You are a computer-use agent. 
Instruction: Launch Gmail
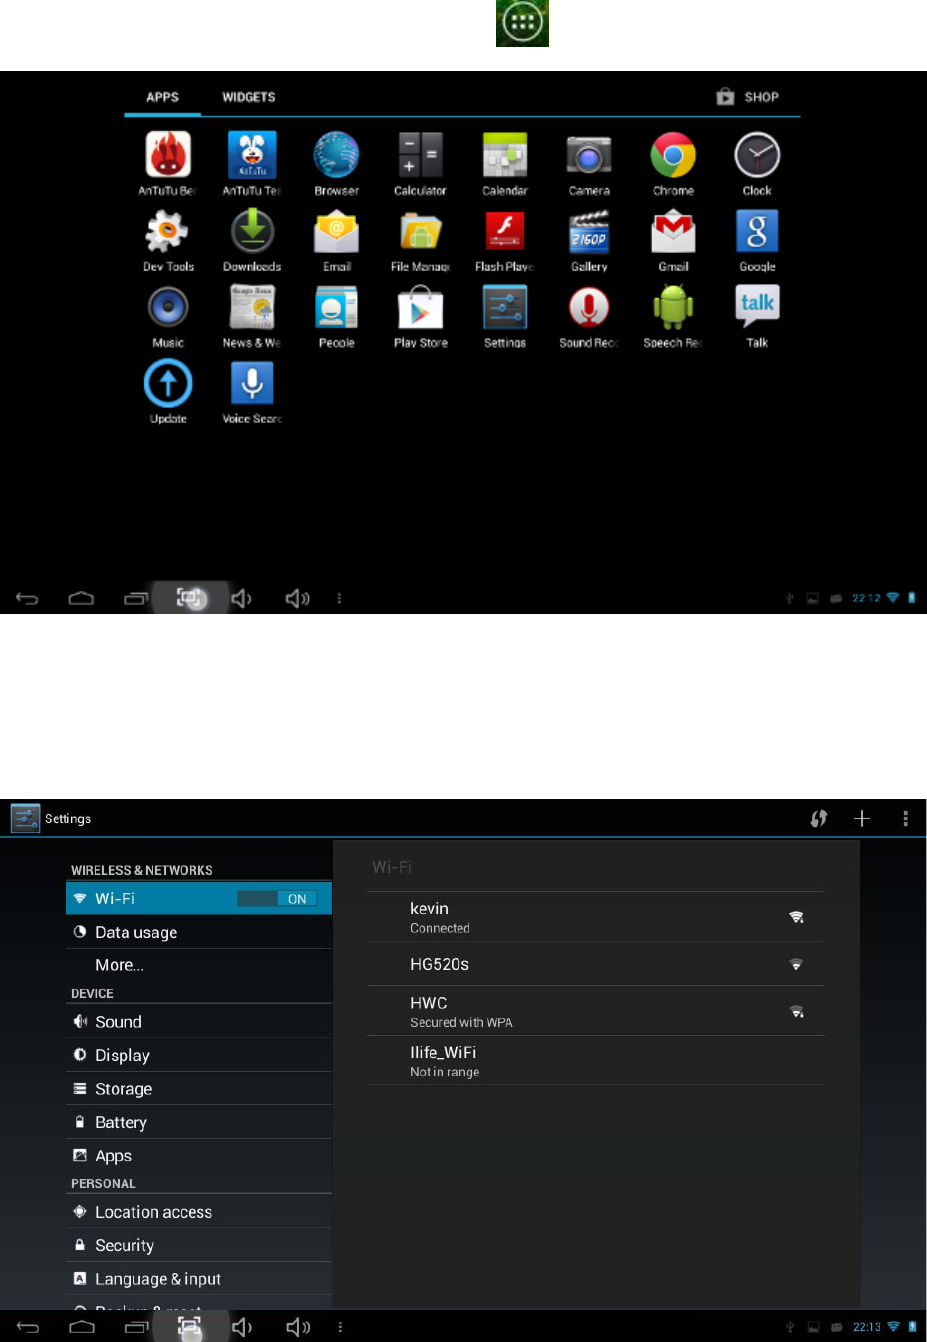click(x=673, y=239)
